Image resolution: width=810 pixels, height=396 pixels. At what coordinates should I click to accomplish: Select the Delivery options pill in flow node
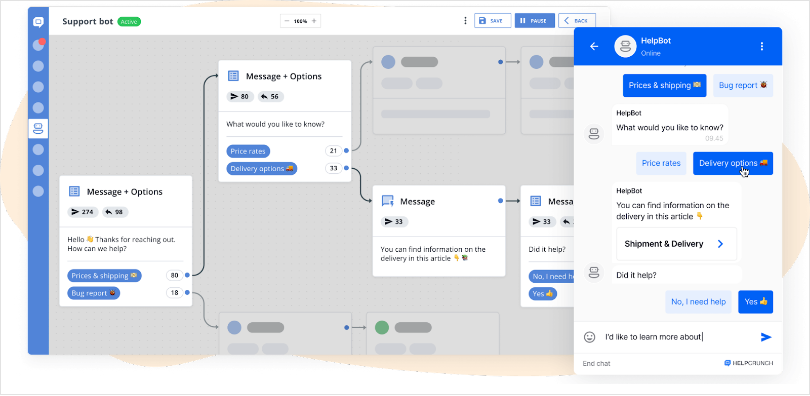pyautogui.click(x=262, y=168)
